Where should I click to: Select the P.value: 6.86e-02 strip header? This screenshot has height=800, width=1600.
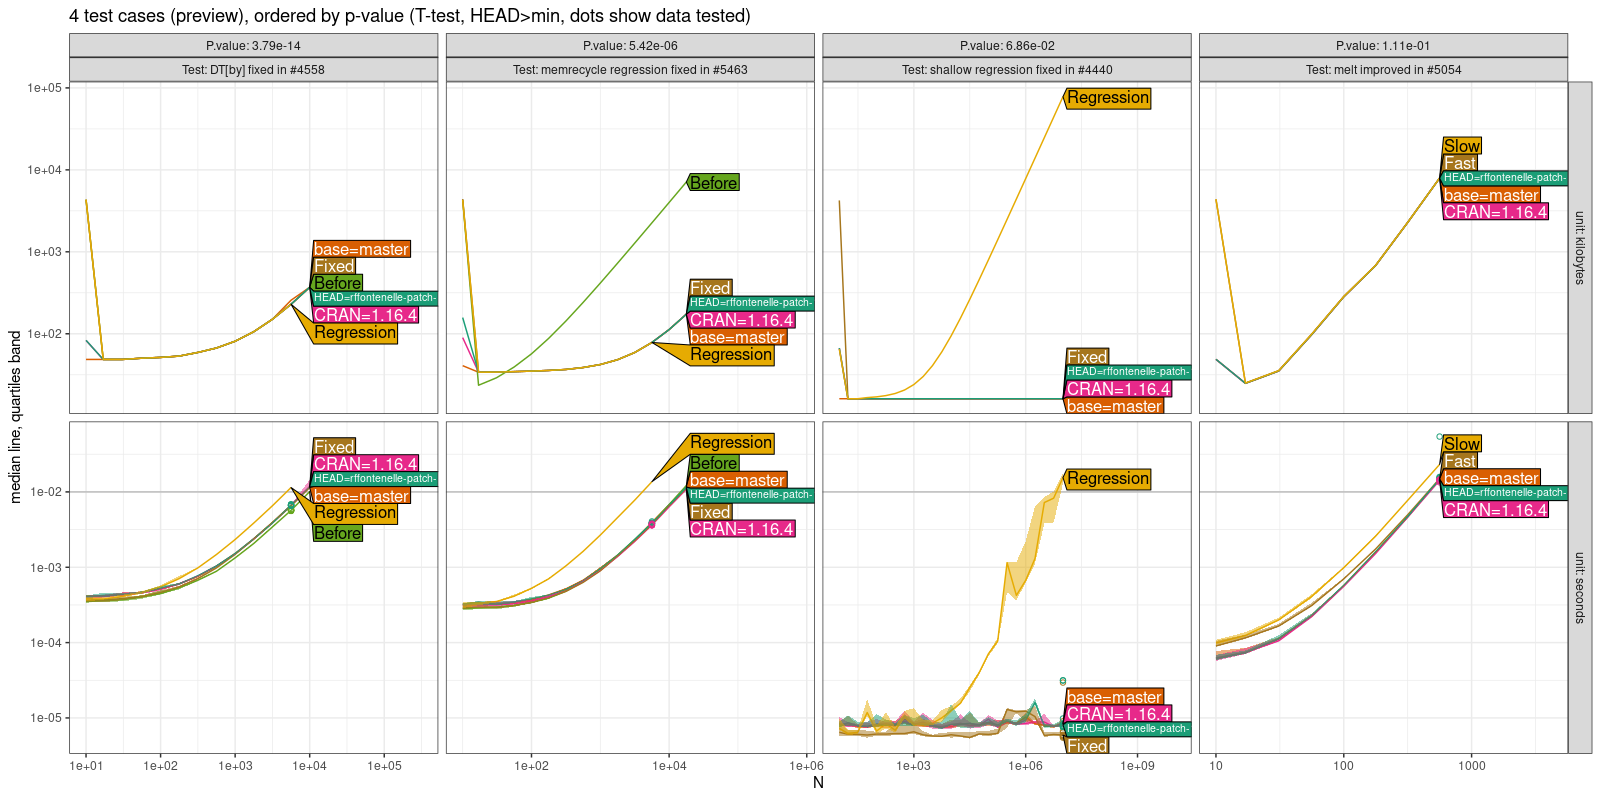1007,45
